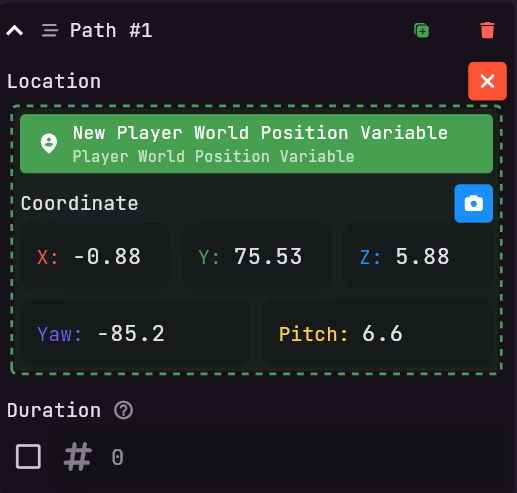Viewport: 517px width, 493px height.
Task: Delete Path #1 with red trash icon
Action: [487, 30]
